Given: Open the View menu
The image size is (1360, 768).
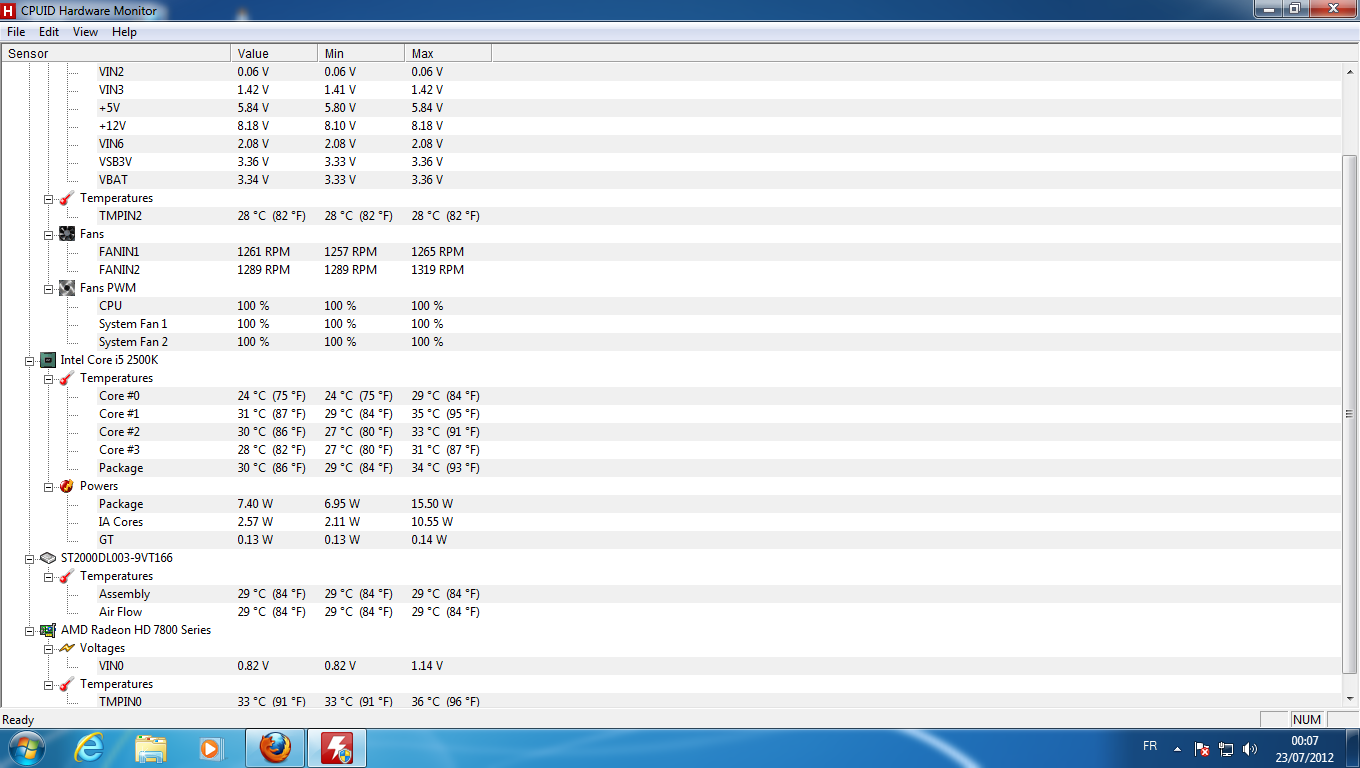Looking at the screenshot, I should click(x=85, y=32).
